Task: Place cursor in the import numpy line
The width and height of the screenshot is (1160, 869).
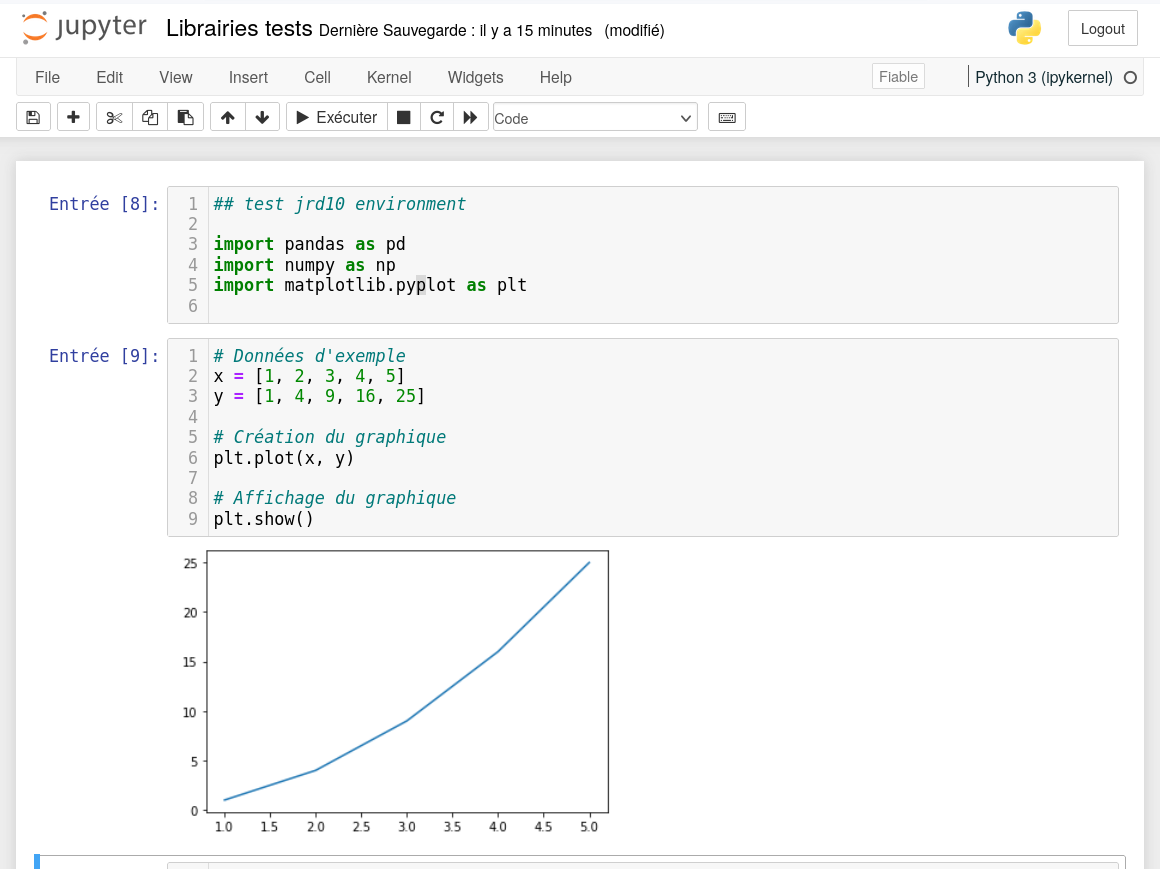Action: click(x=304, y=265)
